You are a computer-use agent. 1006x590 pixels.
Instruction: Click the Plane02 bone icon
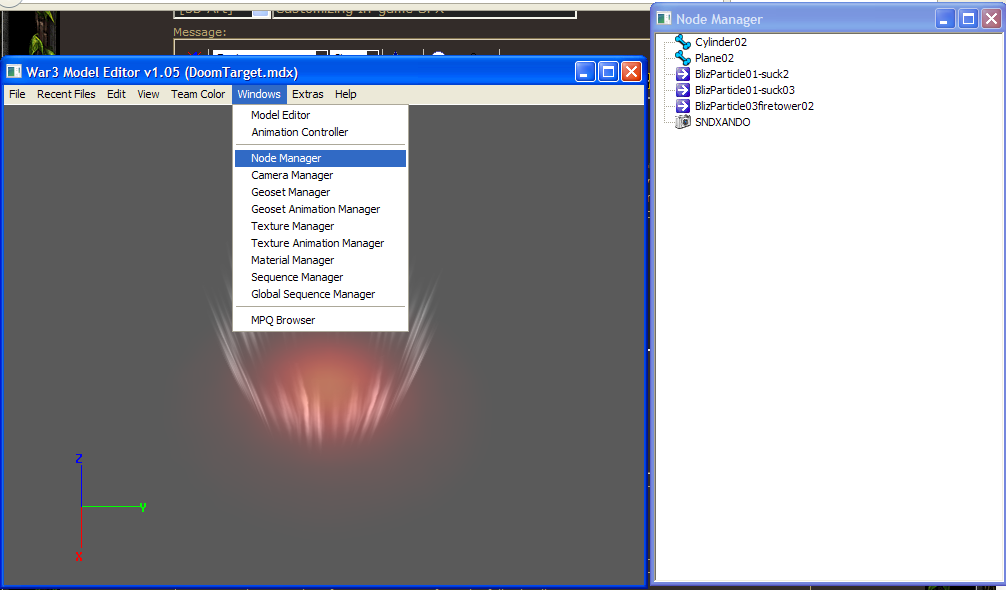683,58
